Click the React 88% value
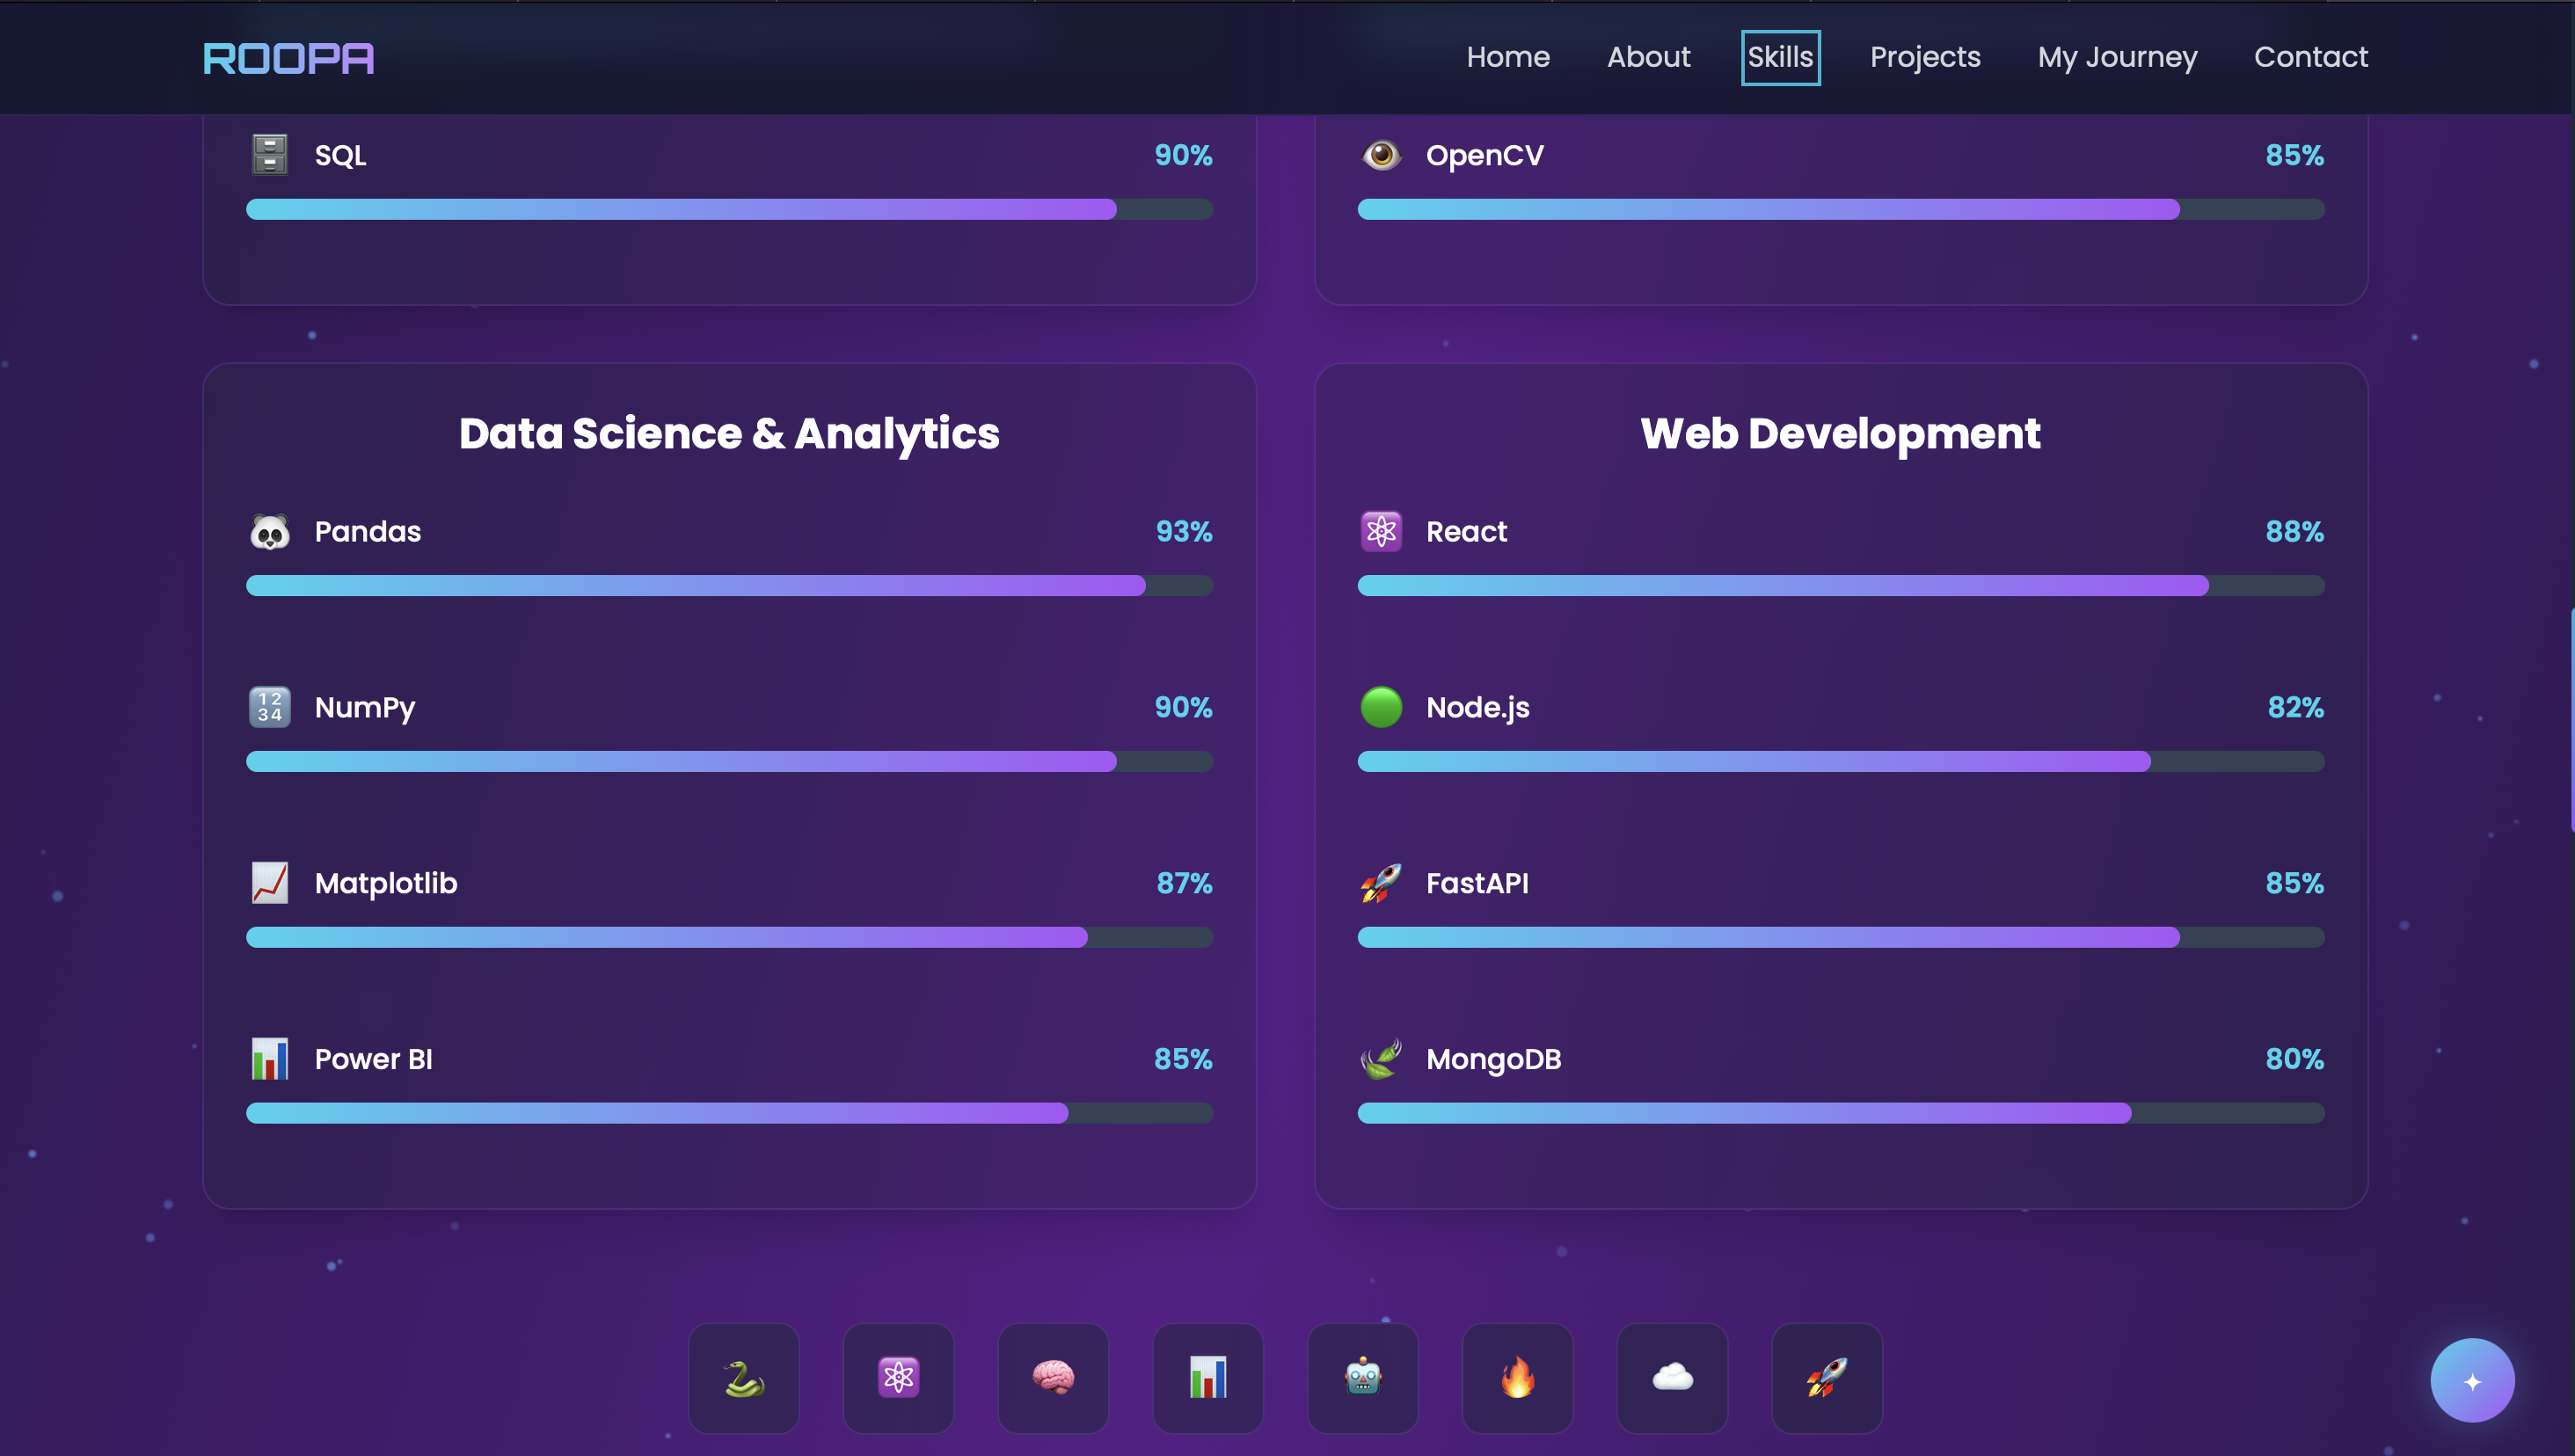 coord(2295,531)
